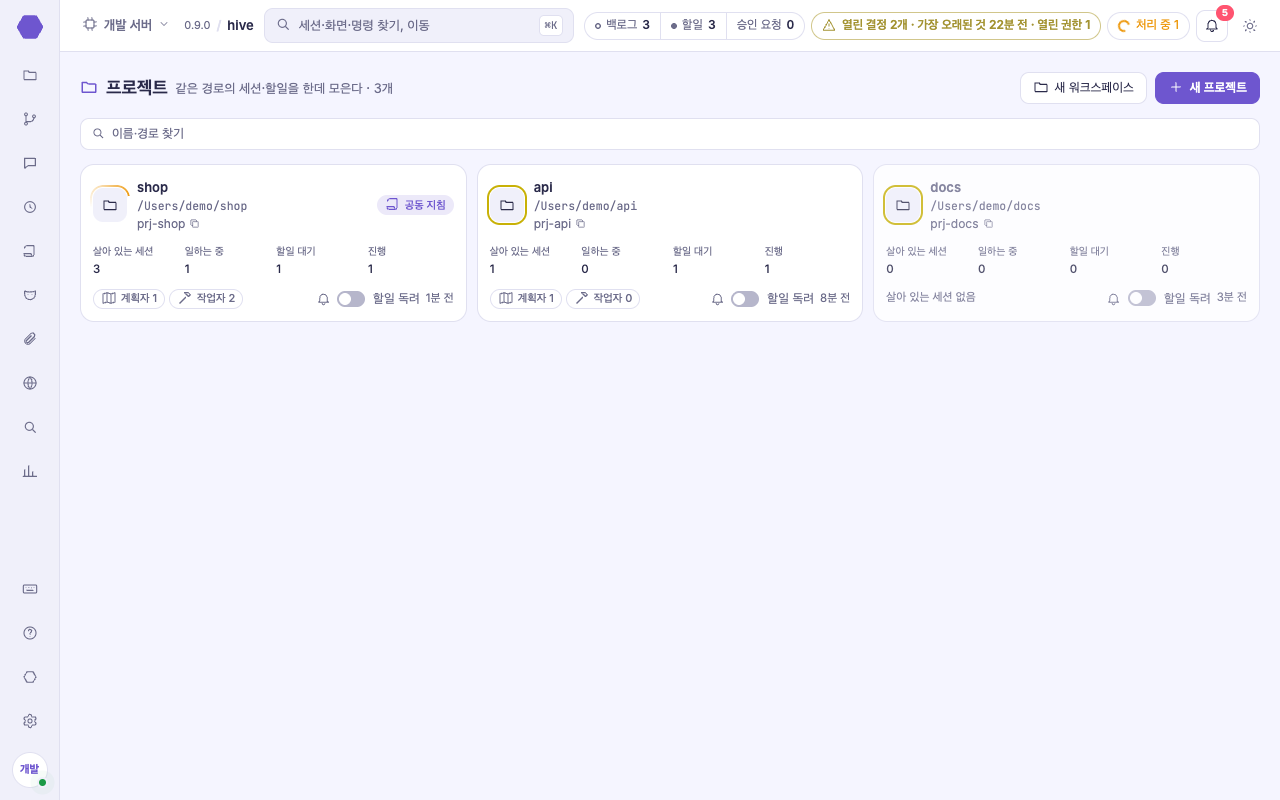Viewport: 1280px width, 800px height.
Task: Open the 백로그 3 header tab
Action: (622, 25)
